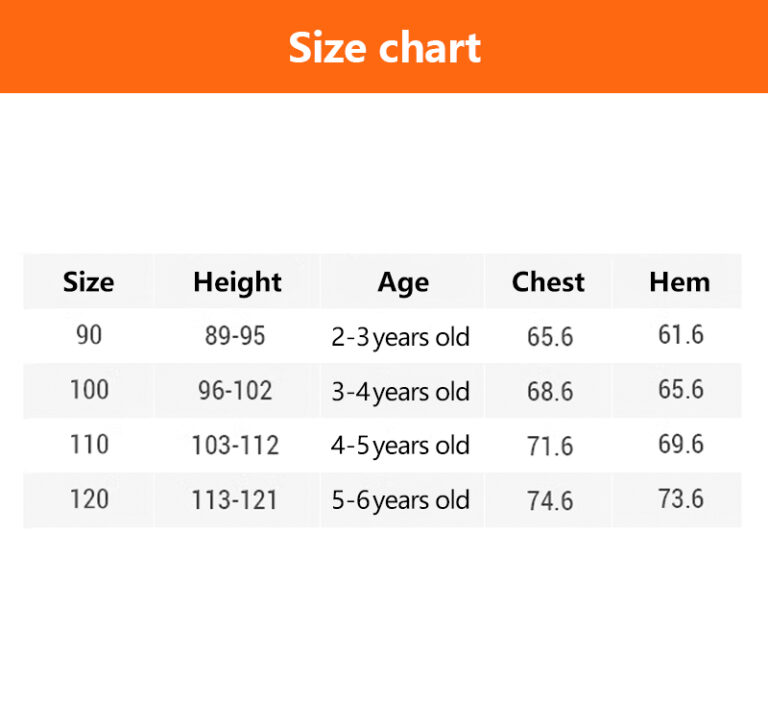Select the size 100 cell
The image size is (768, 702).
[x=88, y=390]
